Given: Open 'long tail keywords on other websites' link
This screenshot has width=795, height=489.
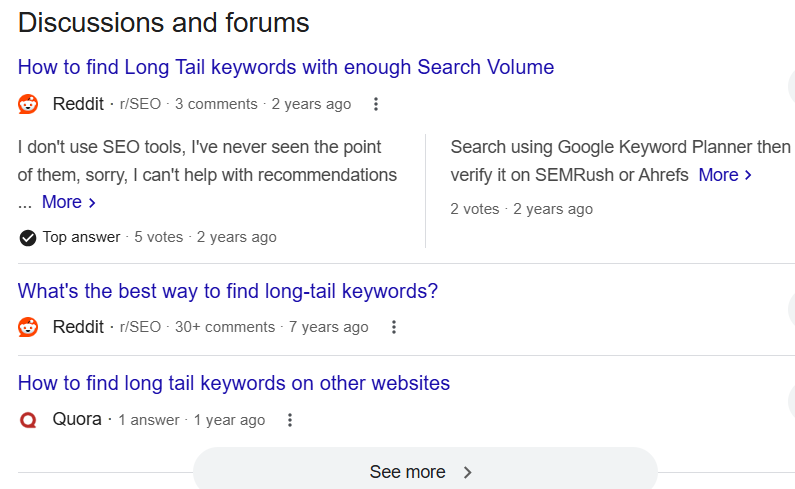Looking at the screenshot, I should click(x=234, y=383).
